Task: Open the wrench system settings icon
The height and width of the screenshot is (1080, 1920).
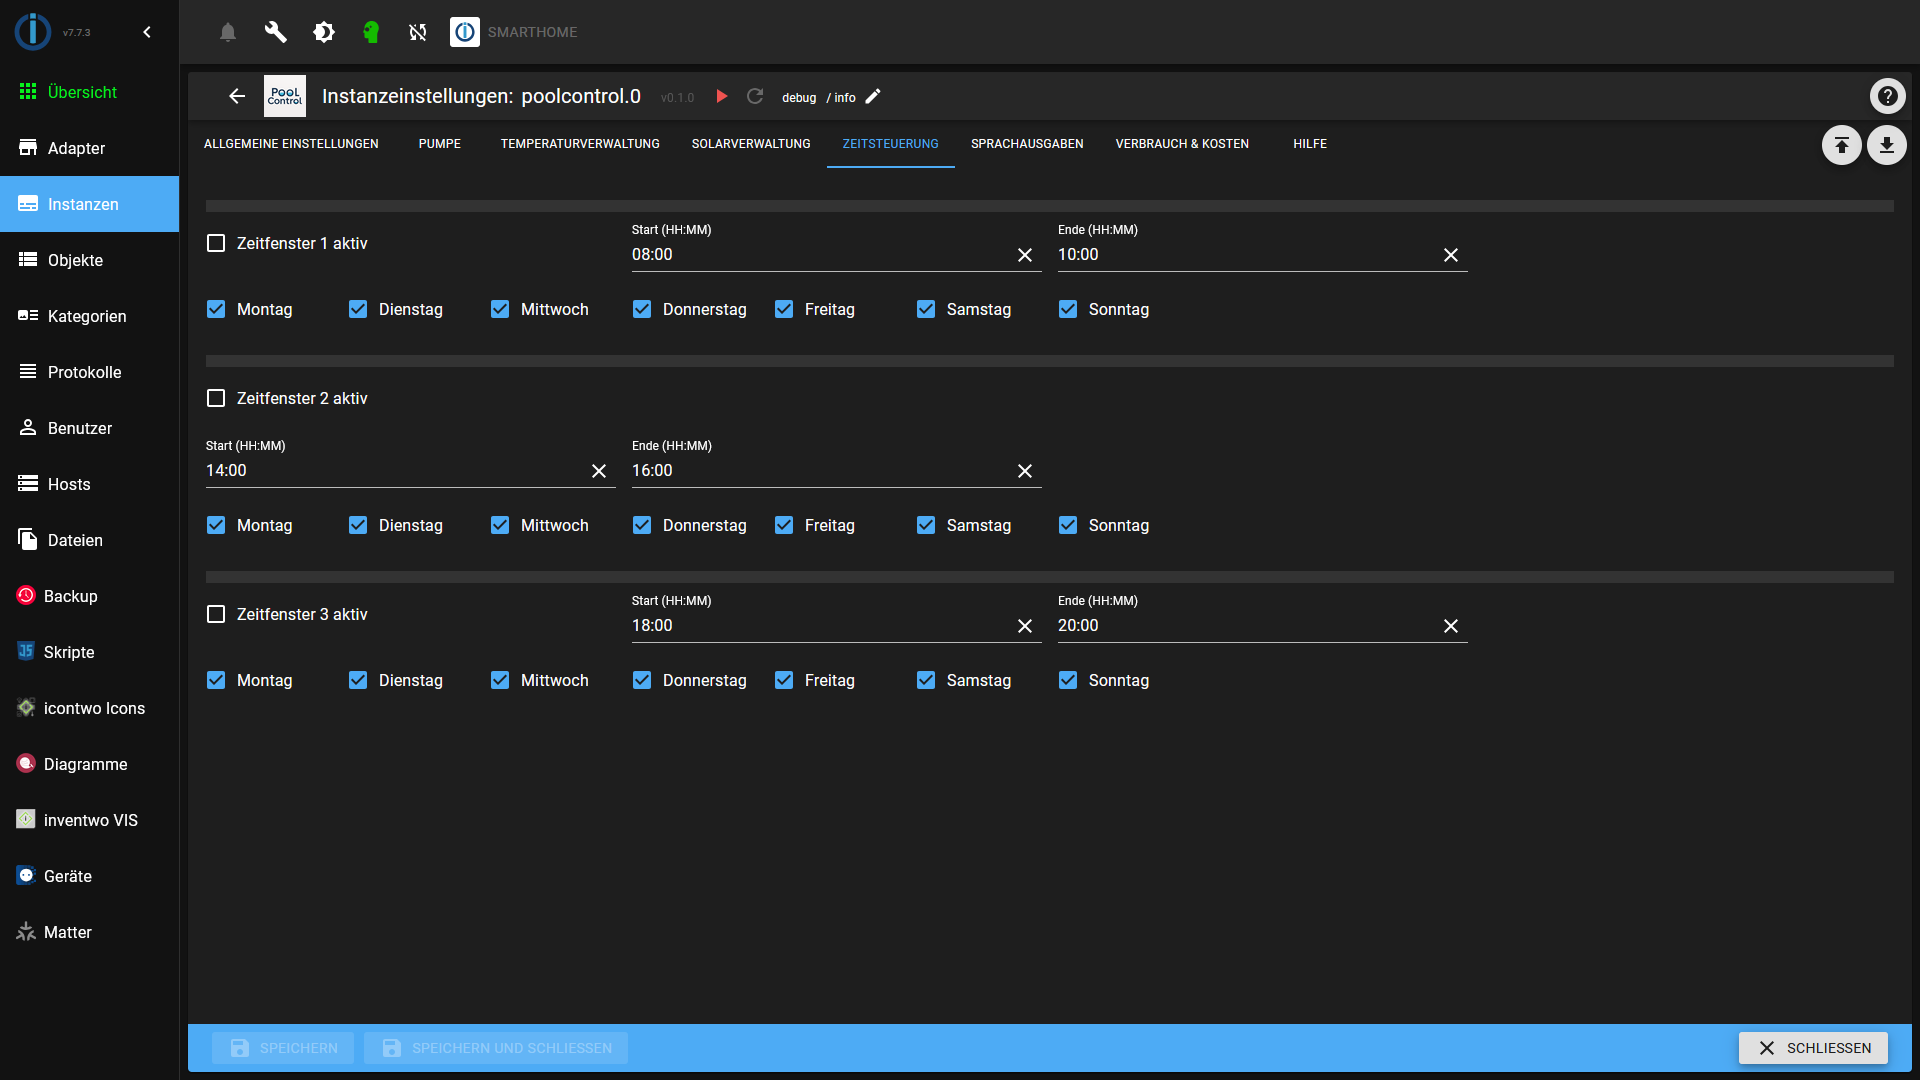Action: pos(275,32)
